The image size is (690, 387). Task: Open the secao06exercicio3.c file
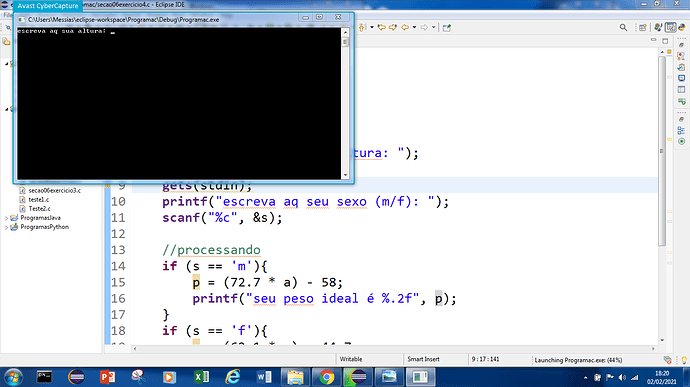point(55,191)
